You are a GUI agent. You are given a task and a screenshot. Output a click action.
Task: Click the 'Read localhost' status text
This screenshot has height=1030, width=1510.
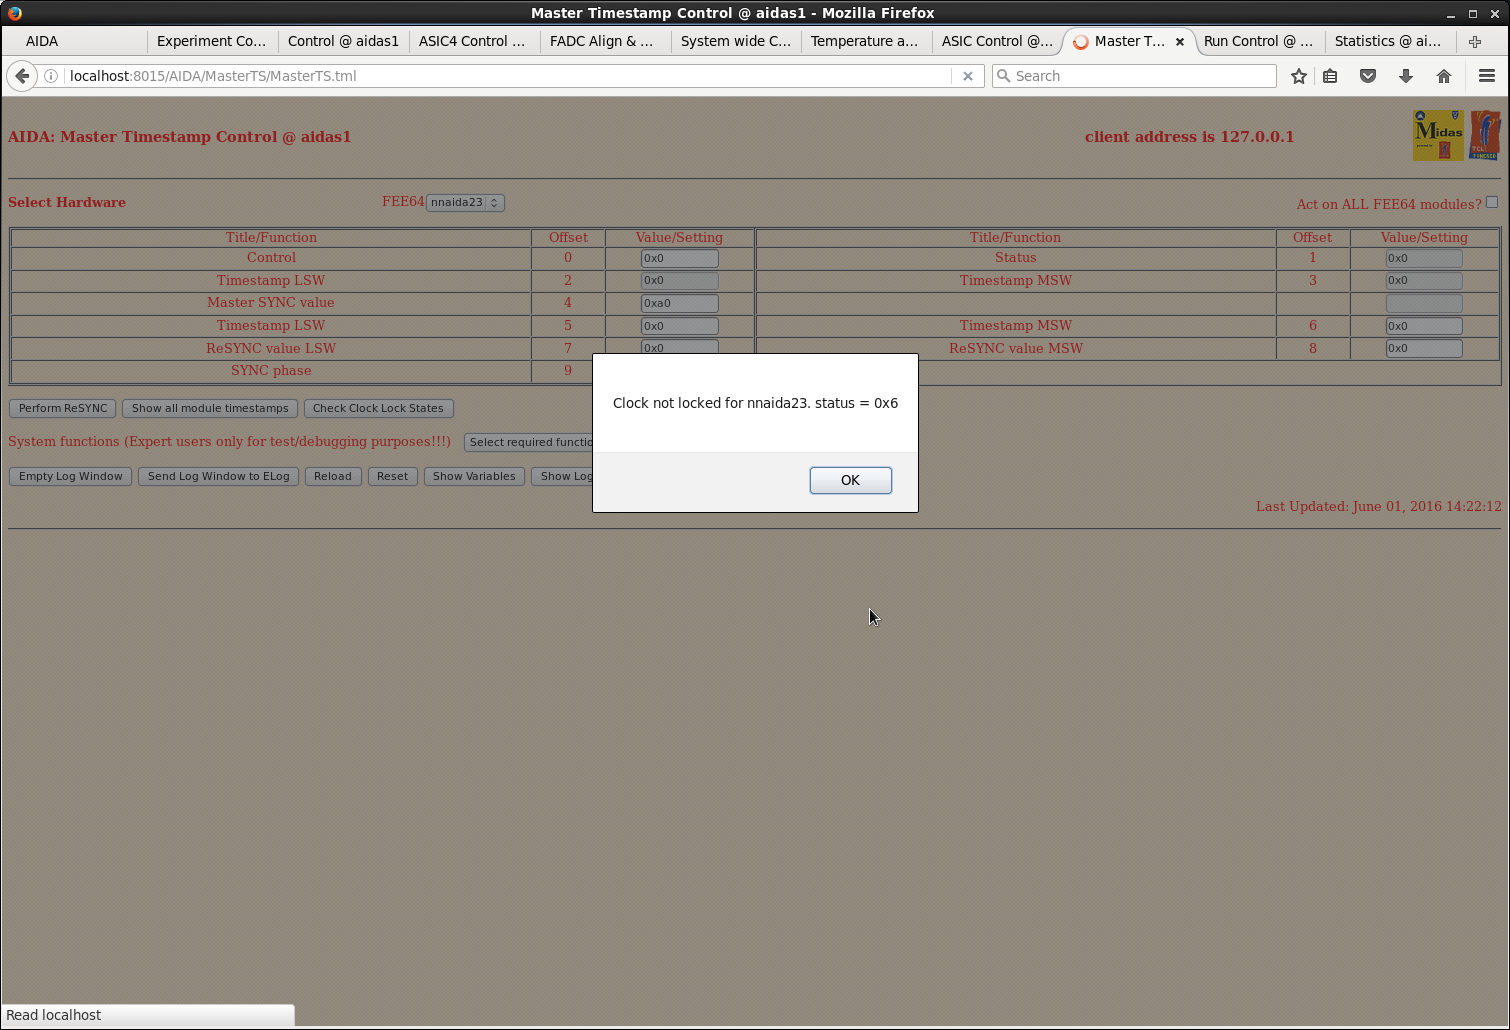(54, 1015)
